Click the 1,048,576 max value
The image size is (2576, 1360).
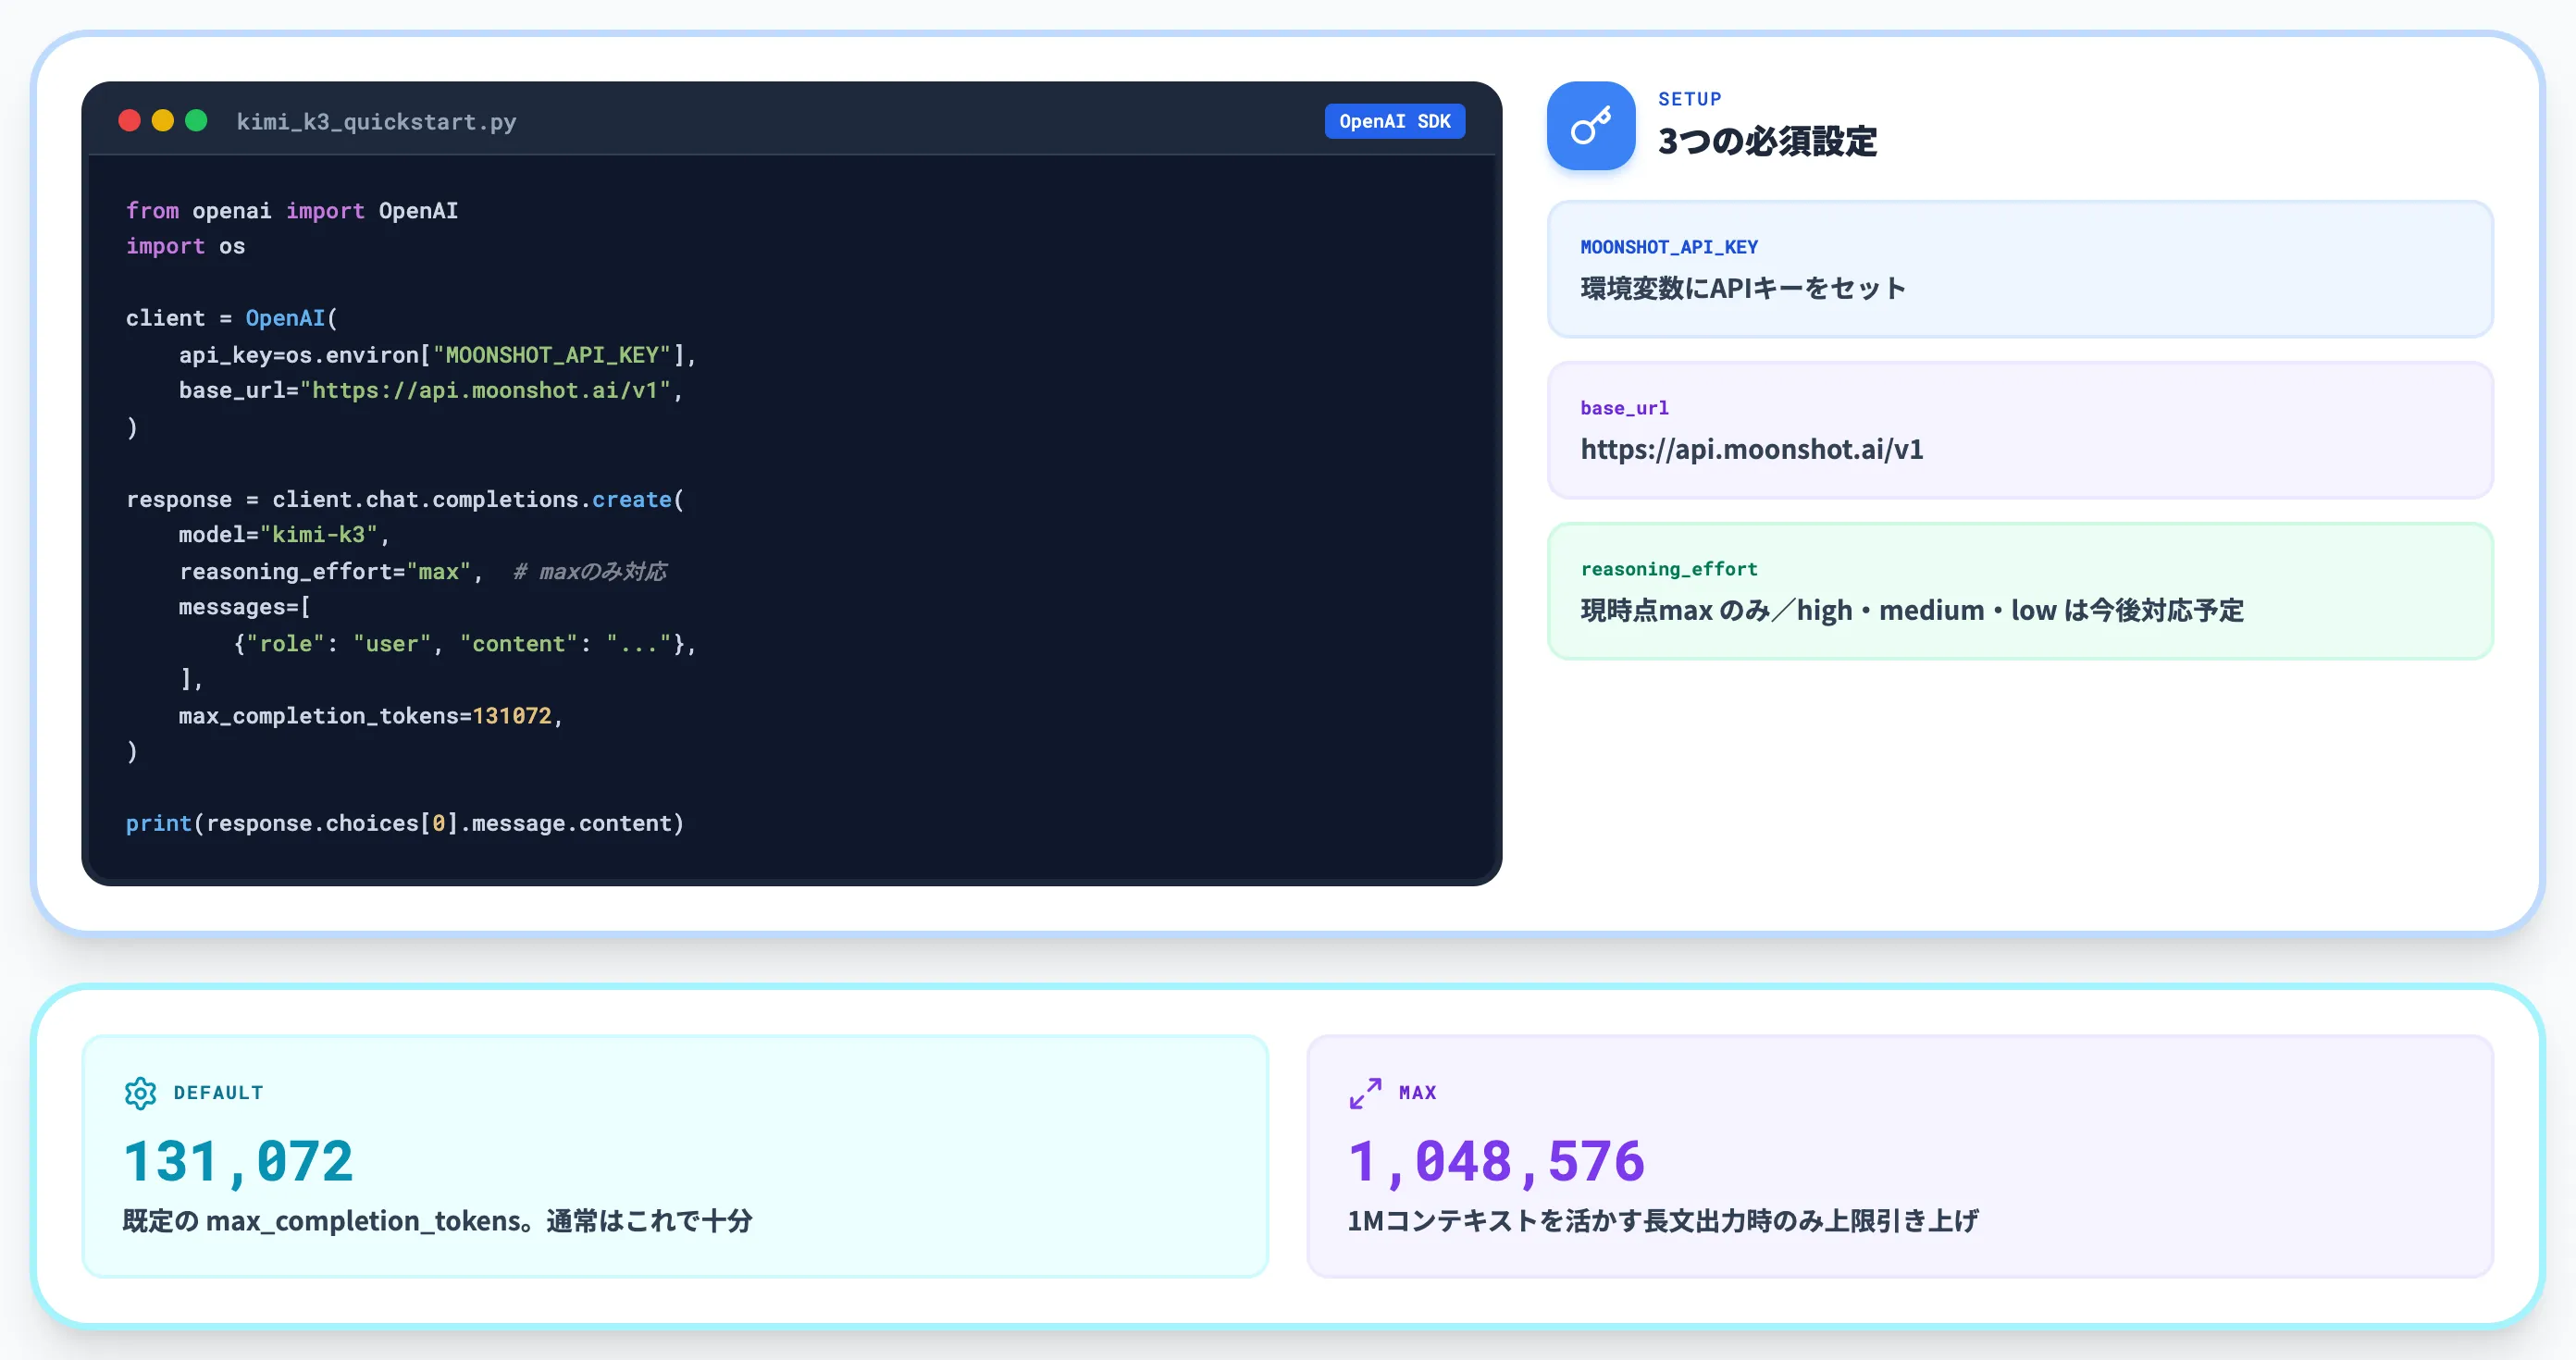point(1496,1162)
